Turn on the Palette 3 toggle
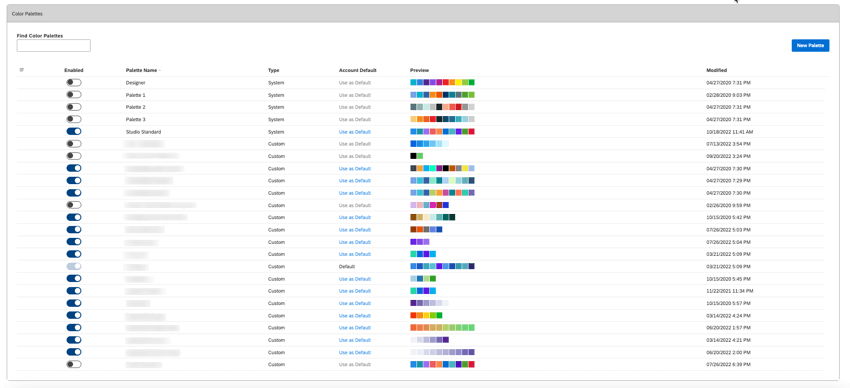The width and height of the screenshot is (850, 388). point(74,119)
